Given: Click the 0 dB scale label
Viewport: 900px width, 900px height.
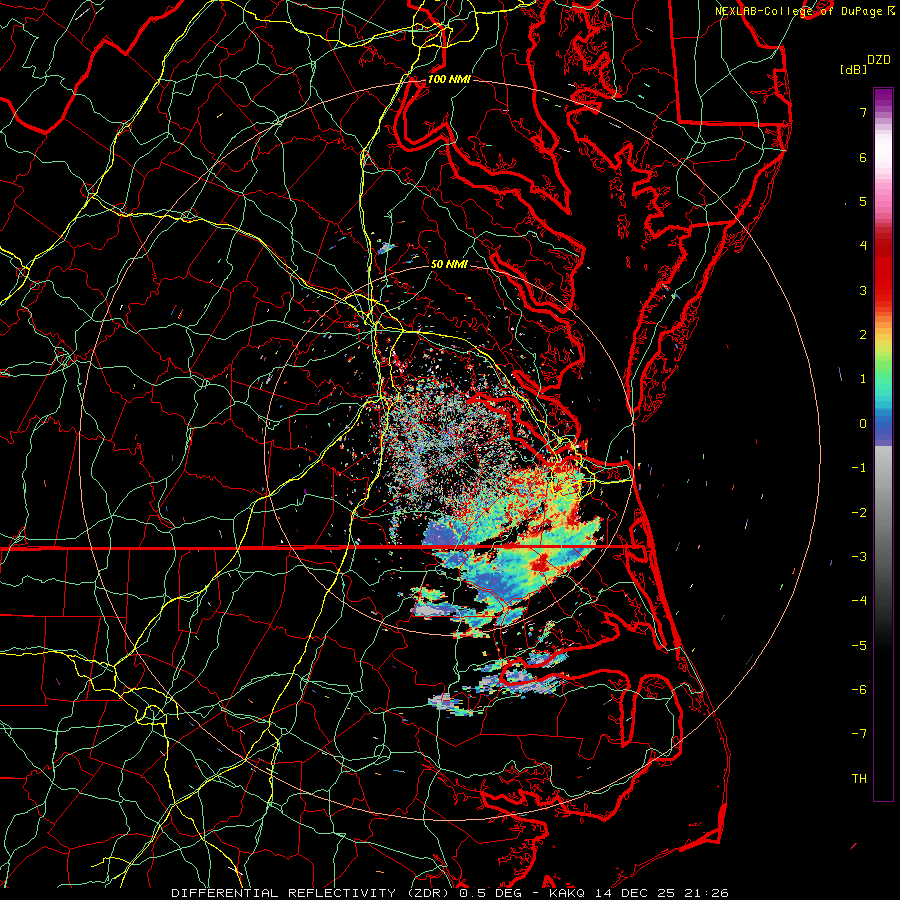Looking at the screenshot, I should coord(863,424).
